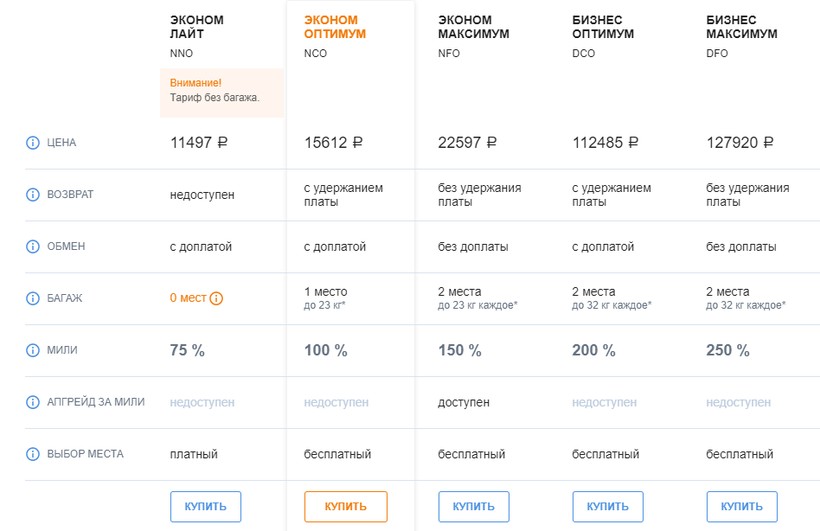Purchase the Бизнес Максимум fare
Viewport: 820px width, 531px height.
741,506
